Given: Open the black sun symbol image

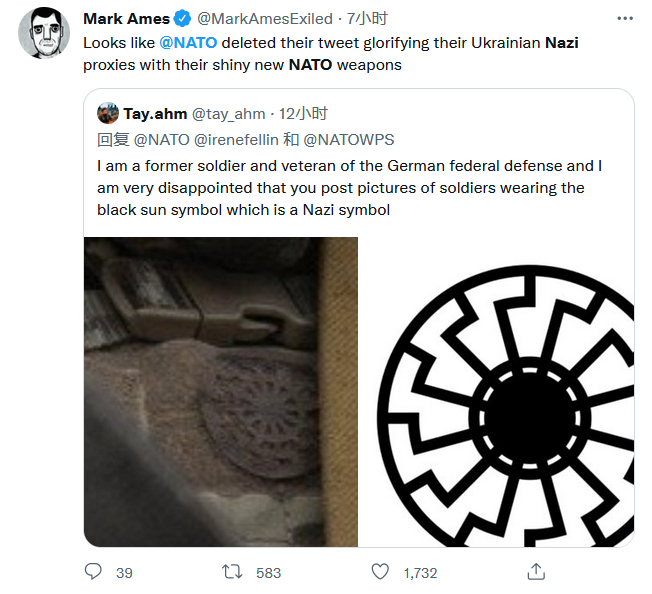Looking at the screenshot, I should pos(496,391).
